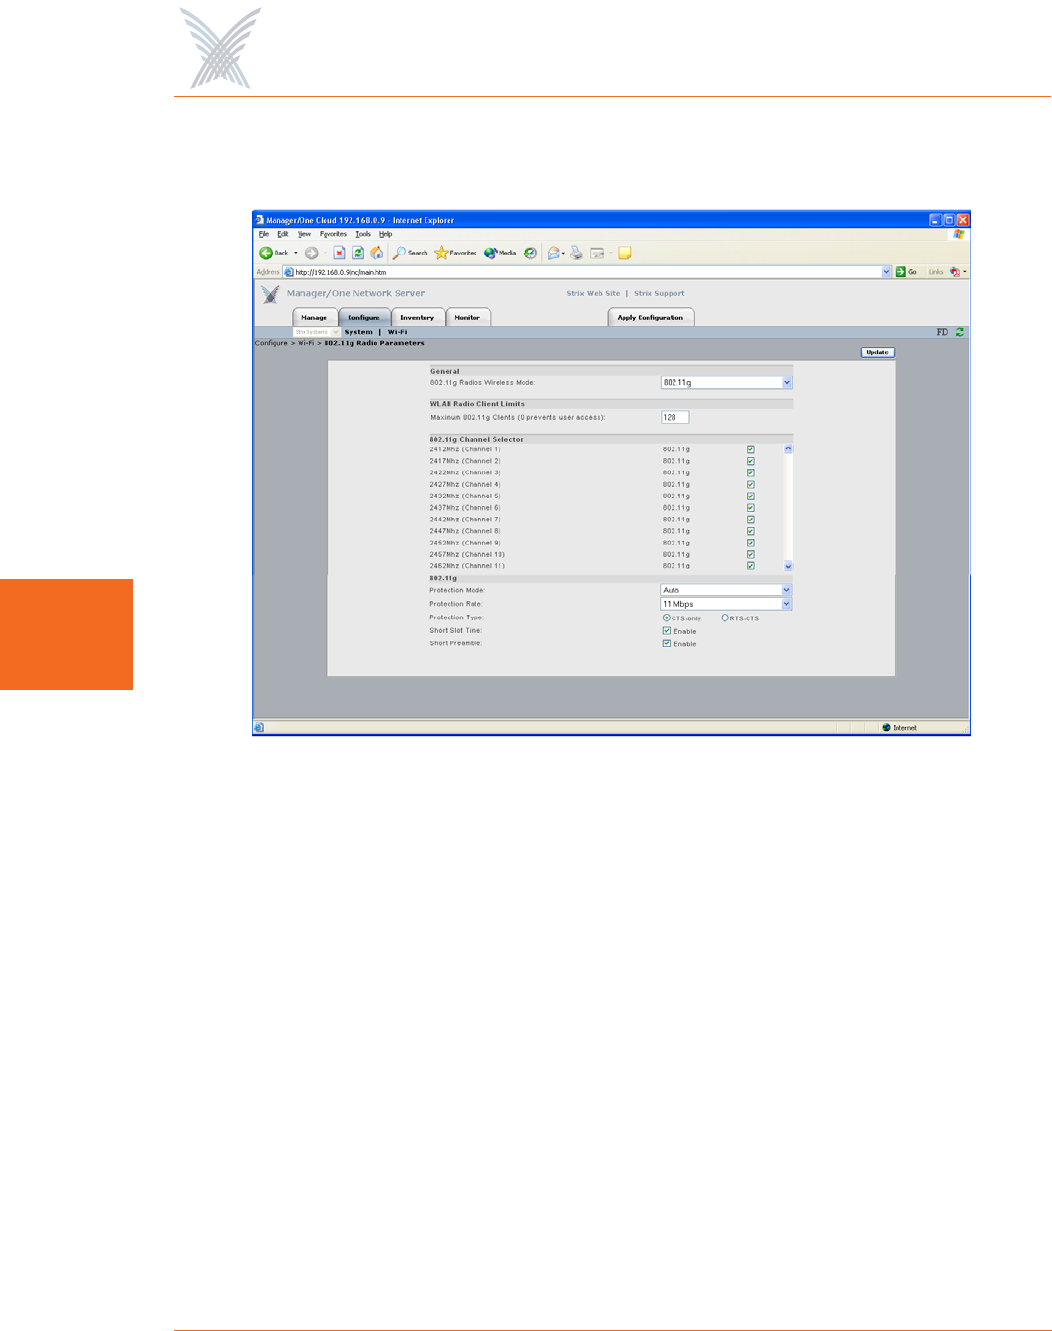
Task: Open the address bar history dropdown arrow
Action: (886, 272)
